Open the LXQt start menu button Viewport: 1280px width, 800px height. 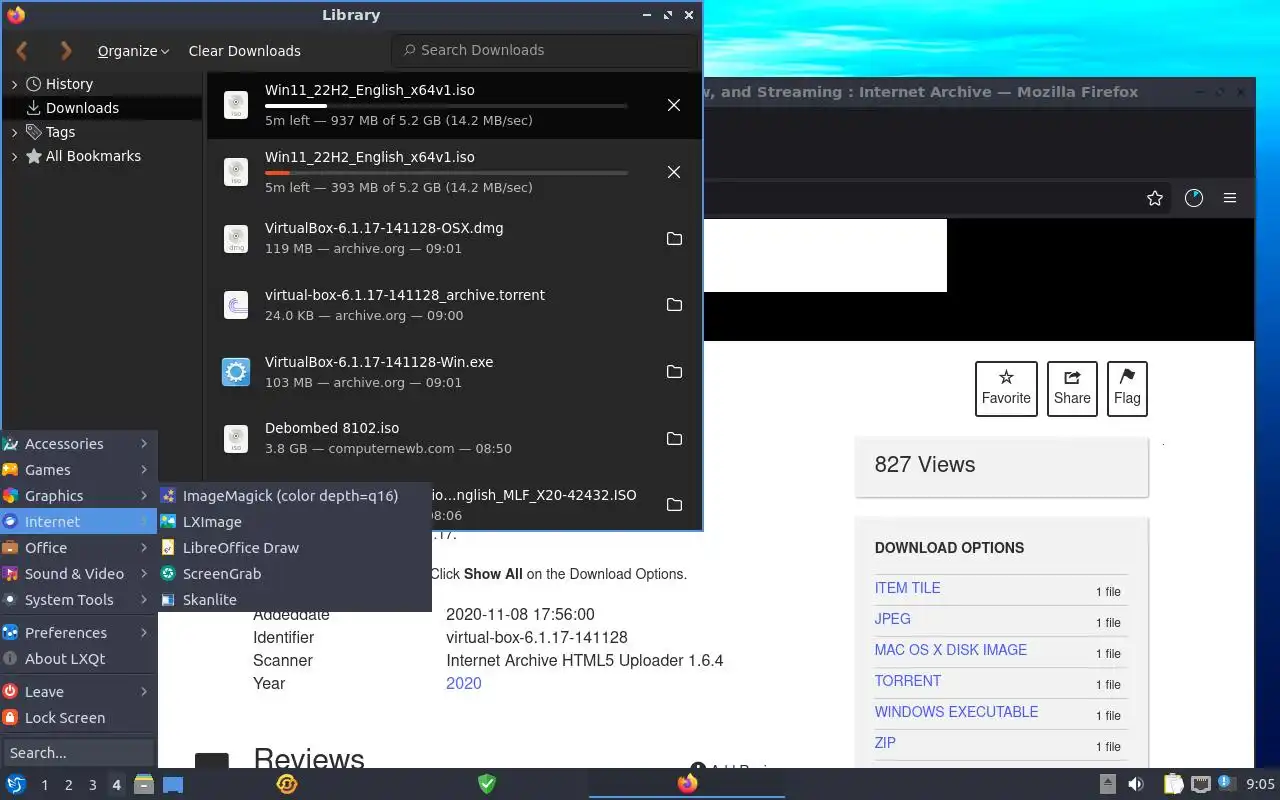coord(16,784)
